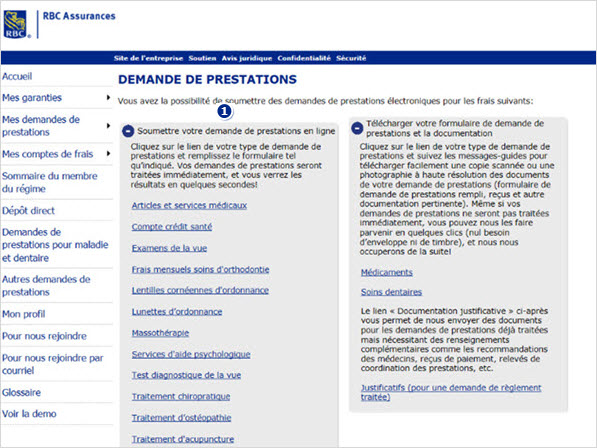Expand the 'Mes garanties' submenu arrow

[108, 97]
